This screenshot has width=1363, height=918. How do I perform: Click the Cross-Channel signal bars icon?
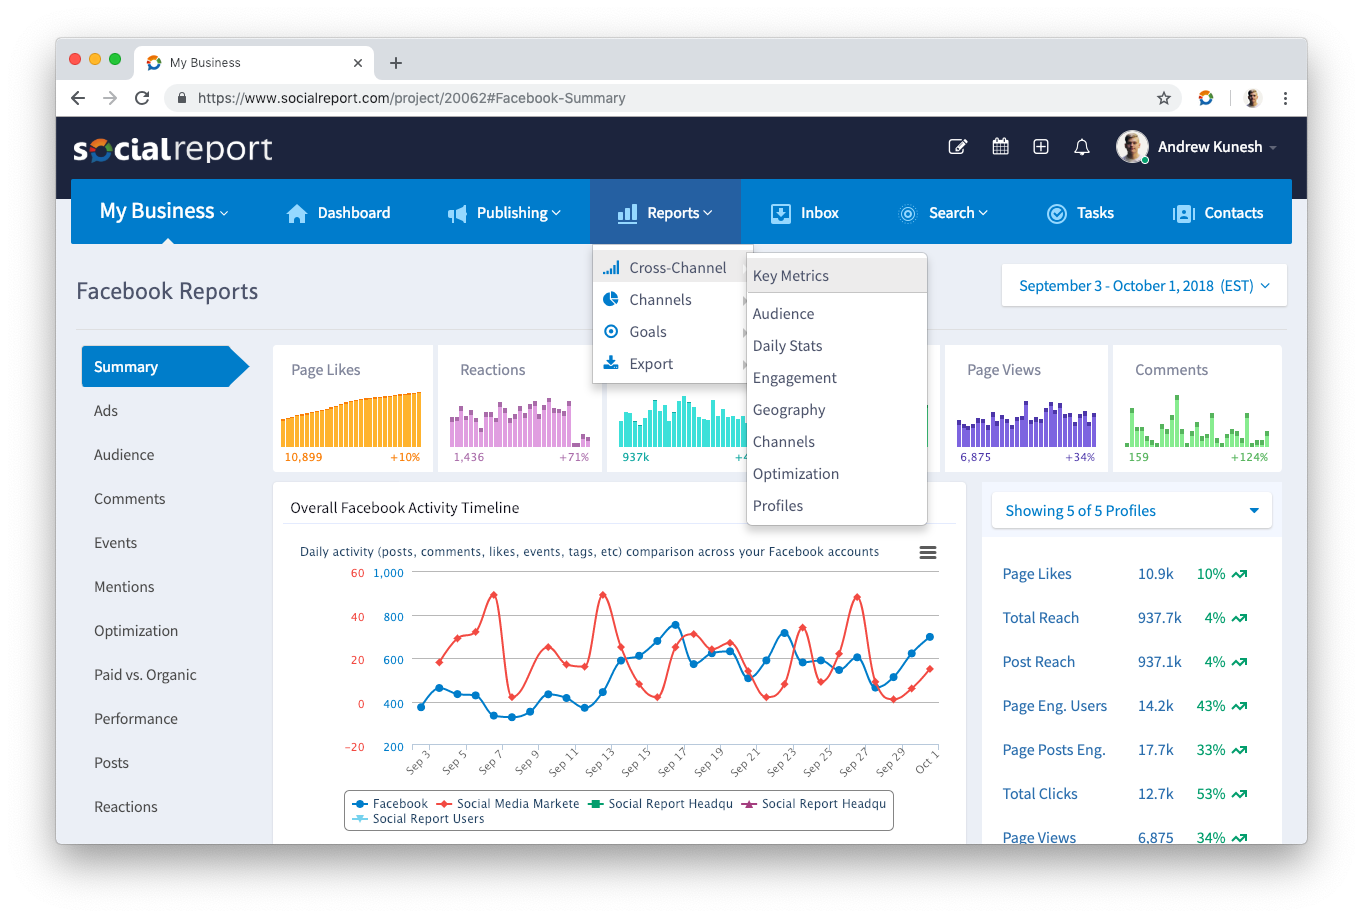(x=611, y=268)
